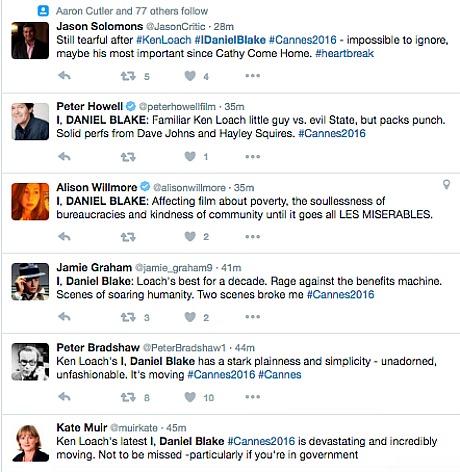The height and width of the screenshot is (472, 460).
Task: Like Jamie Graham's tweet
Action: 190,317
